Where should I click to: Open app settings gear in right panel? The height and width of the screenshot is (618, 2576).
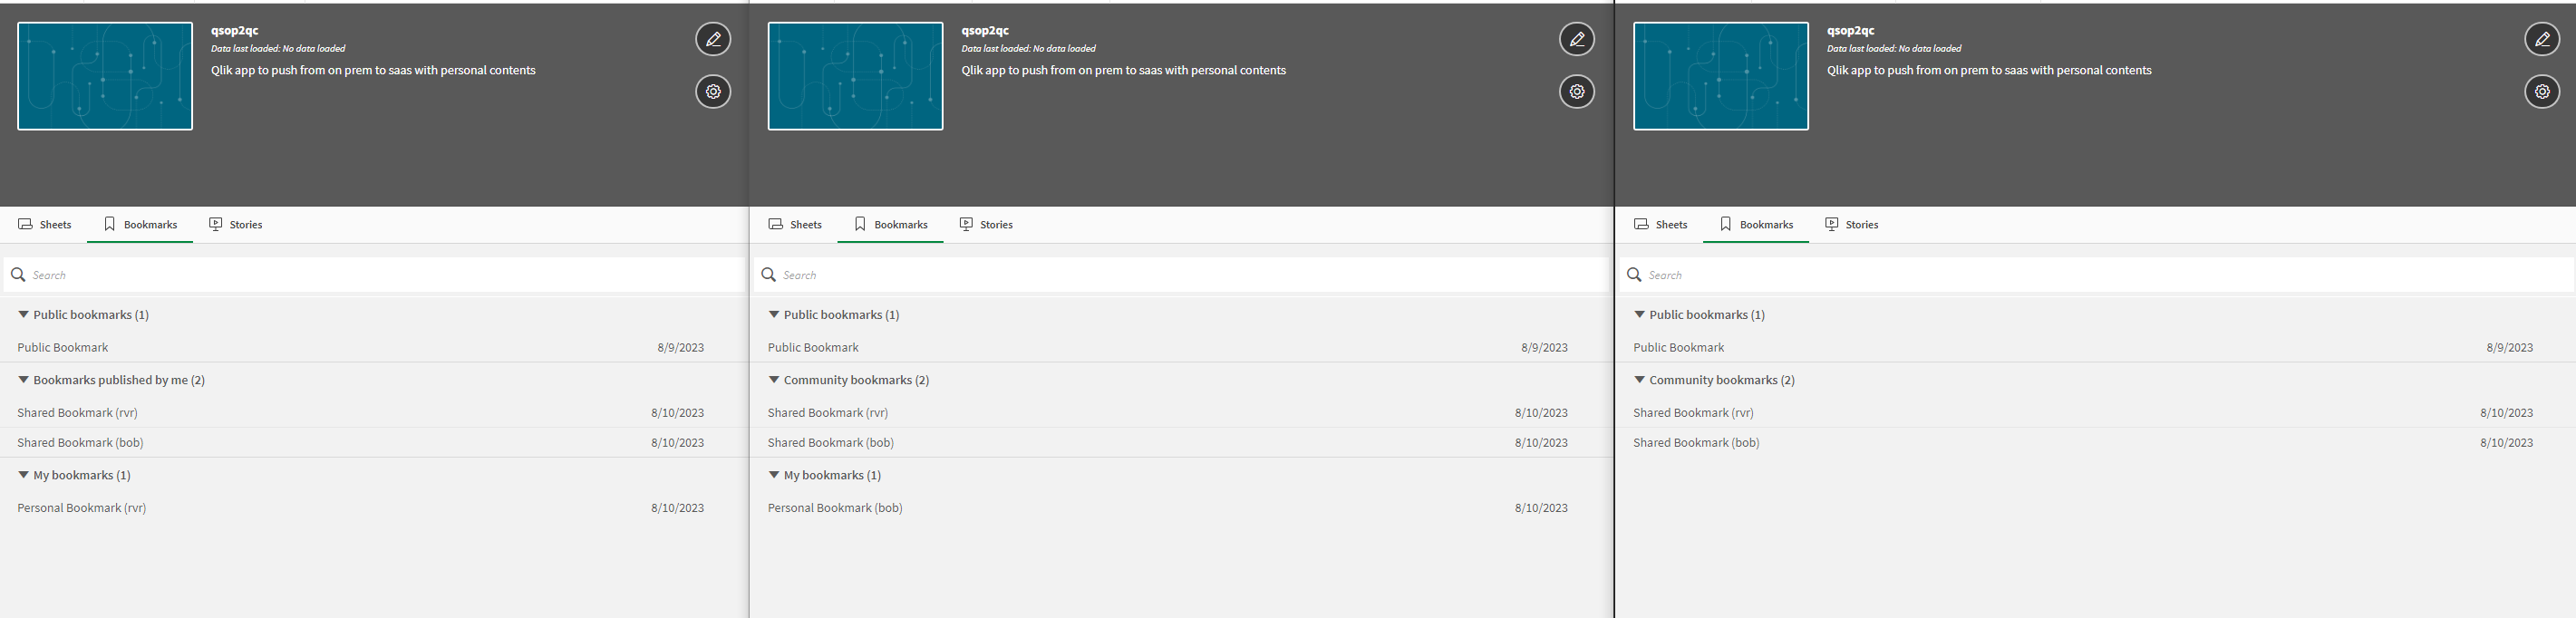pyautogui.click(x=2542, y=91)
